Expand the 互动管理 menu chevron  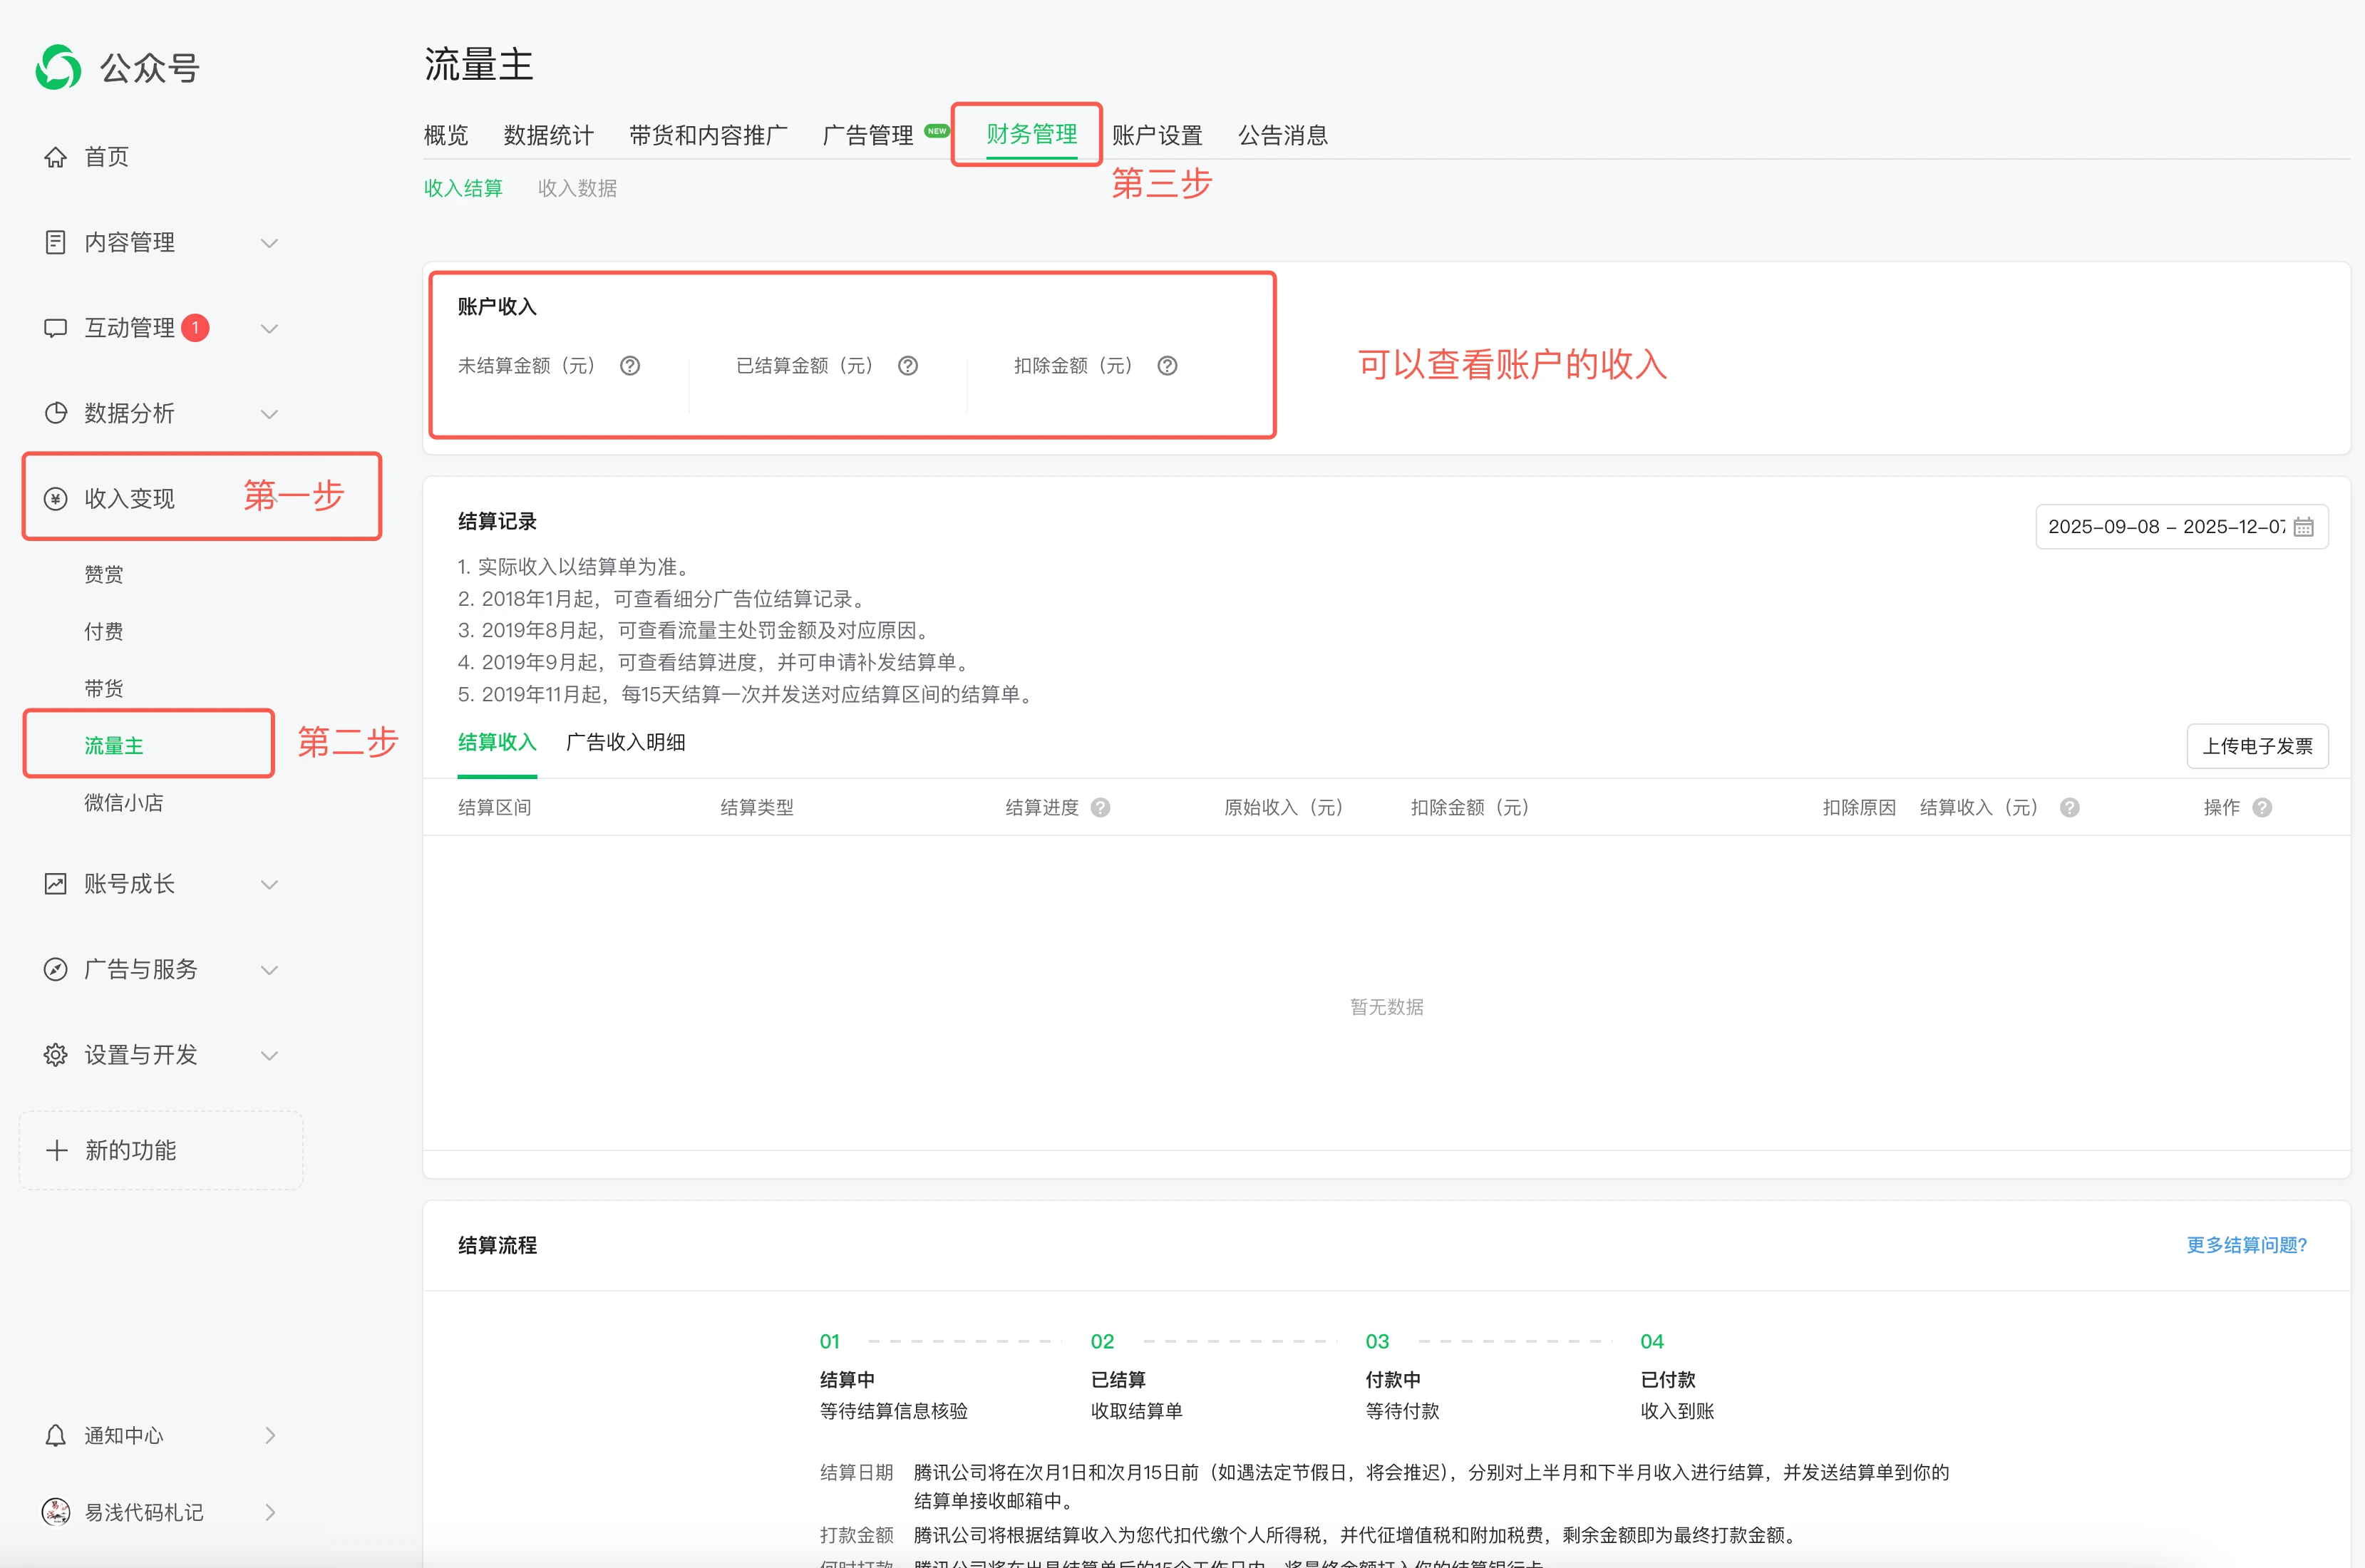coord(269,329)
